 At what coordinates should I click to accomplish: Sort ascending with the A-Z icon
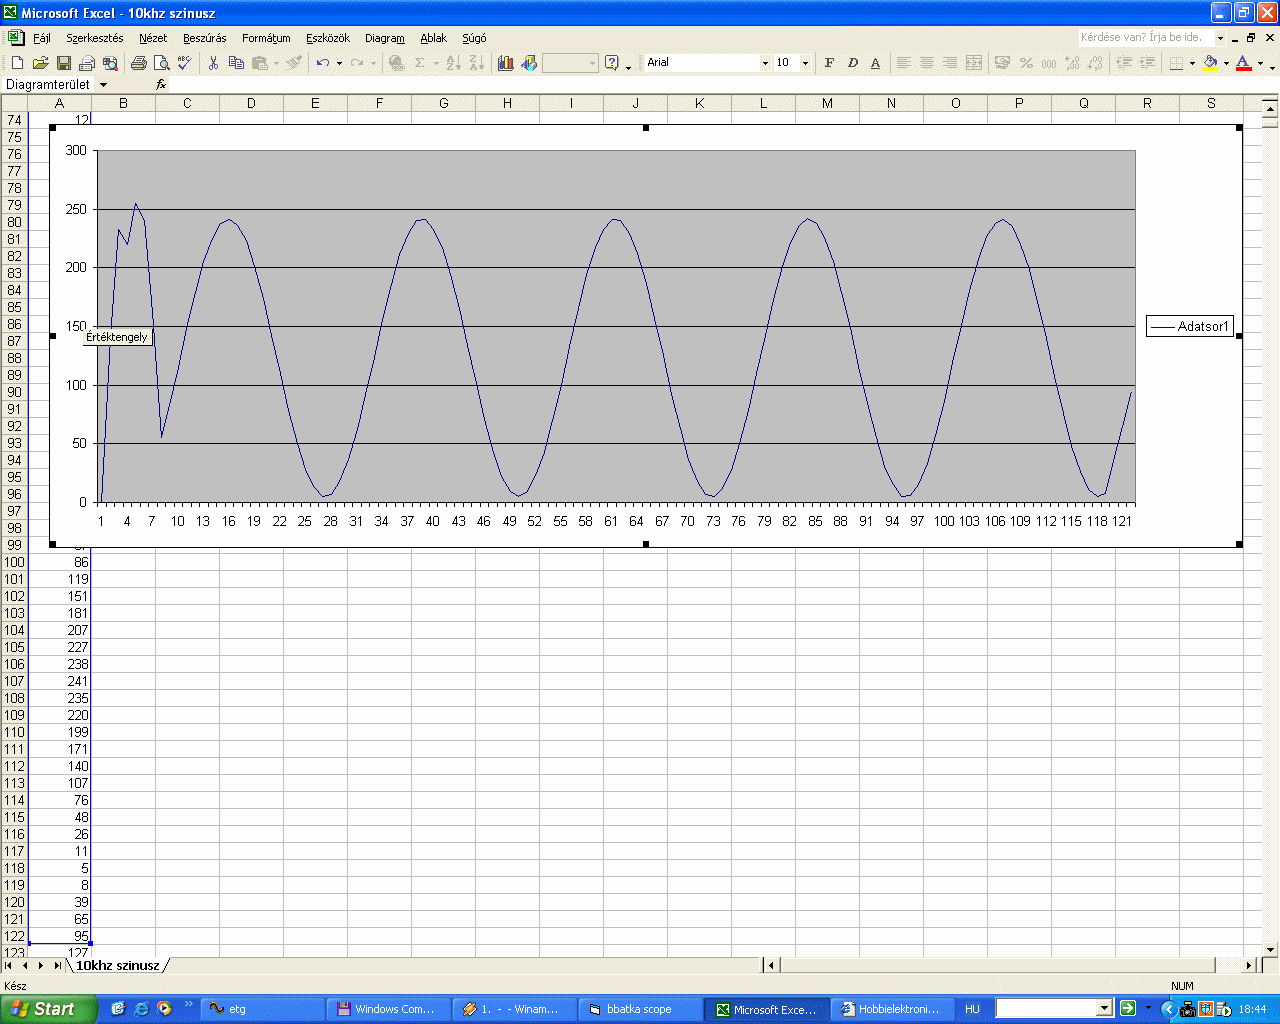point(453,63)
